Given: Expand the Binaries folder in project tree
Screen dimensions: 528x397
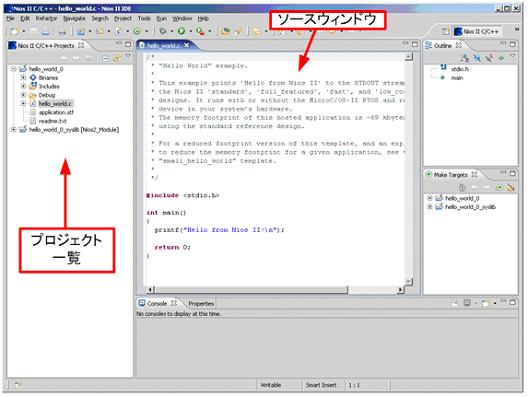Looking at the screenshot, I should pos(23,77).
